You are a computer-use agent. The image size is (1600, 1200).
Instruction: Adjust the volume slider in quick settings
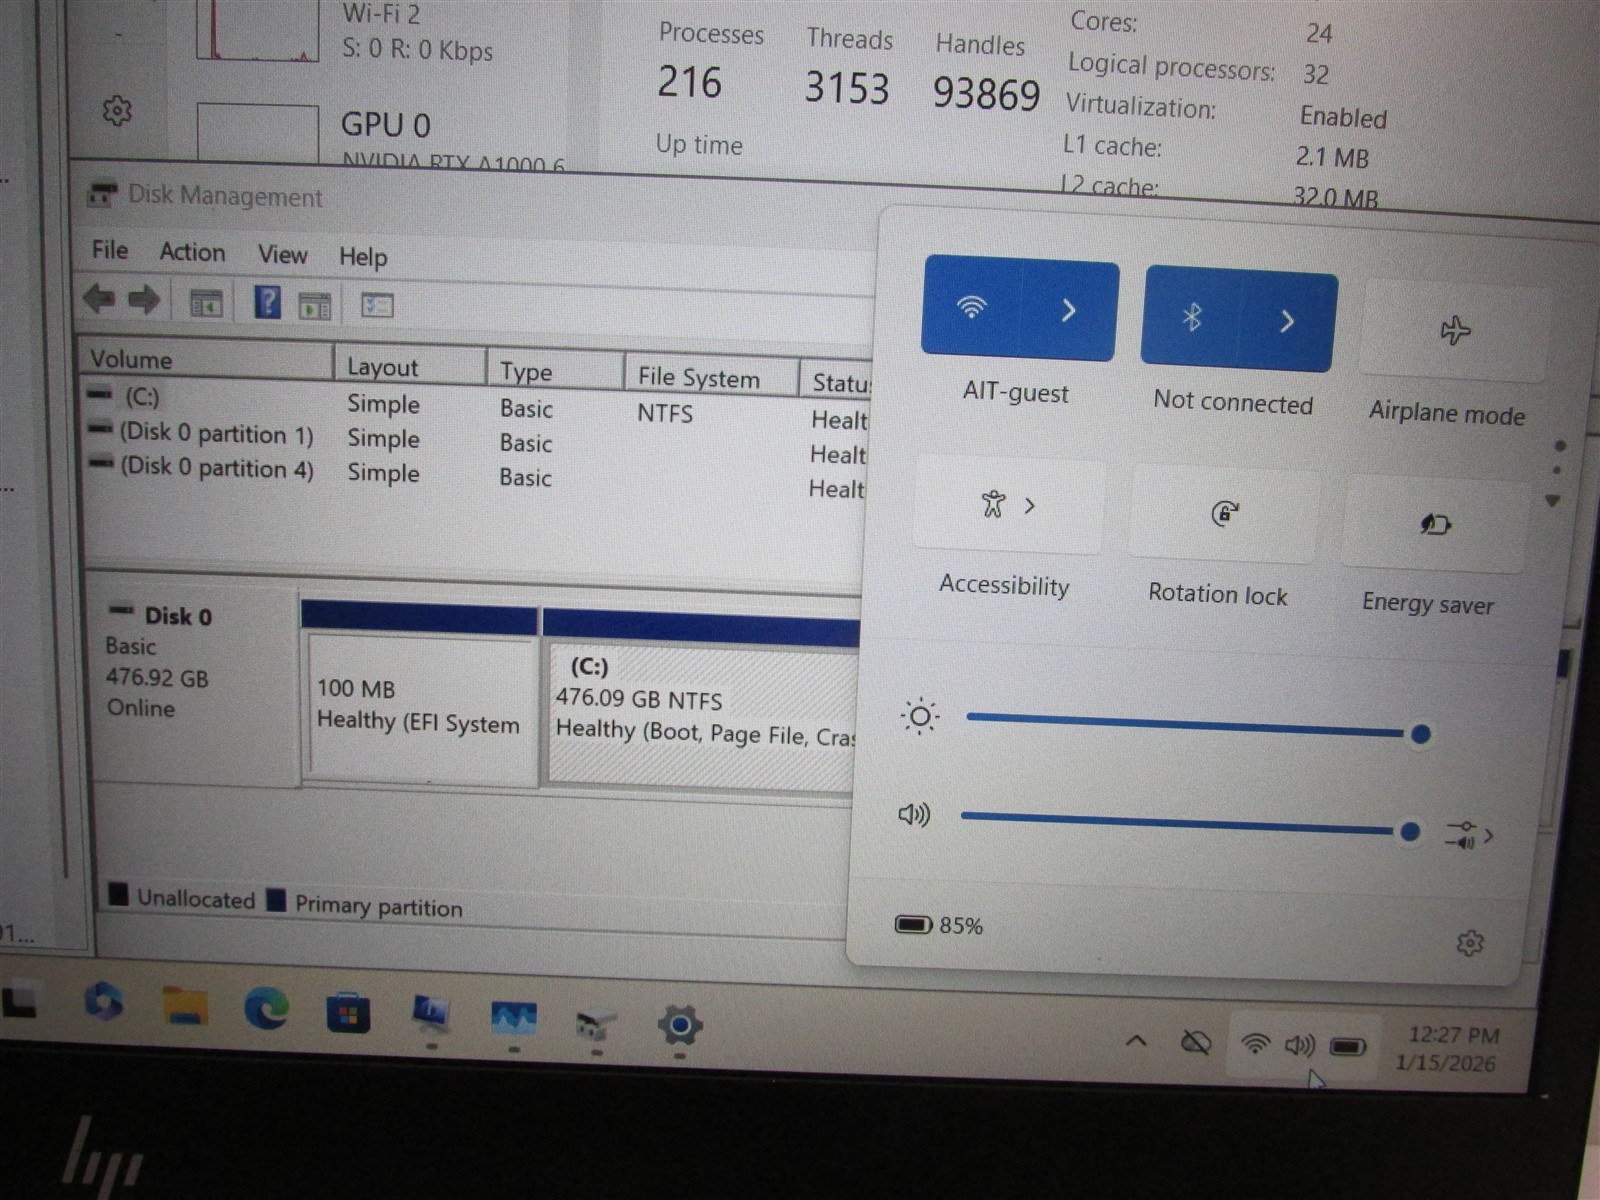pyautogui.click(x=1190, y=823)
